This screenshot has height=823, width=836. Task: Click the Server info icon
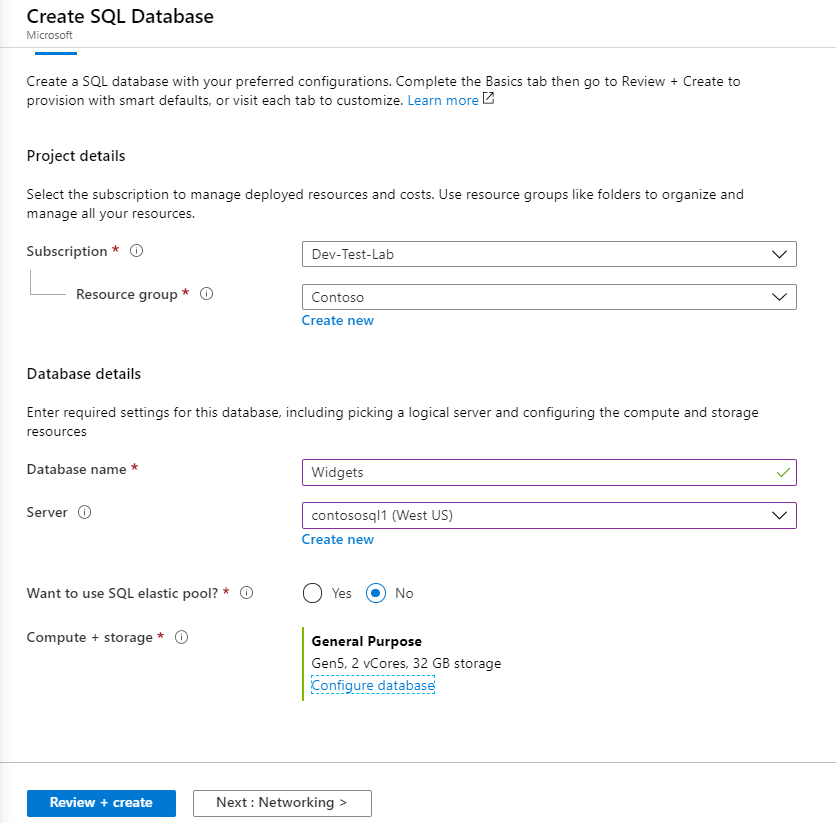(x=85, y=513)
